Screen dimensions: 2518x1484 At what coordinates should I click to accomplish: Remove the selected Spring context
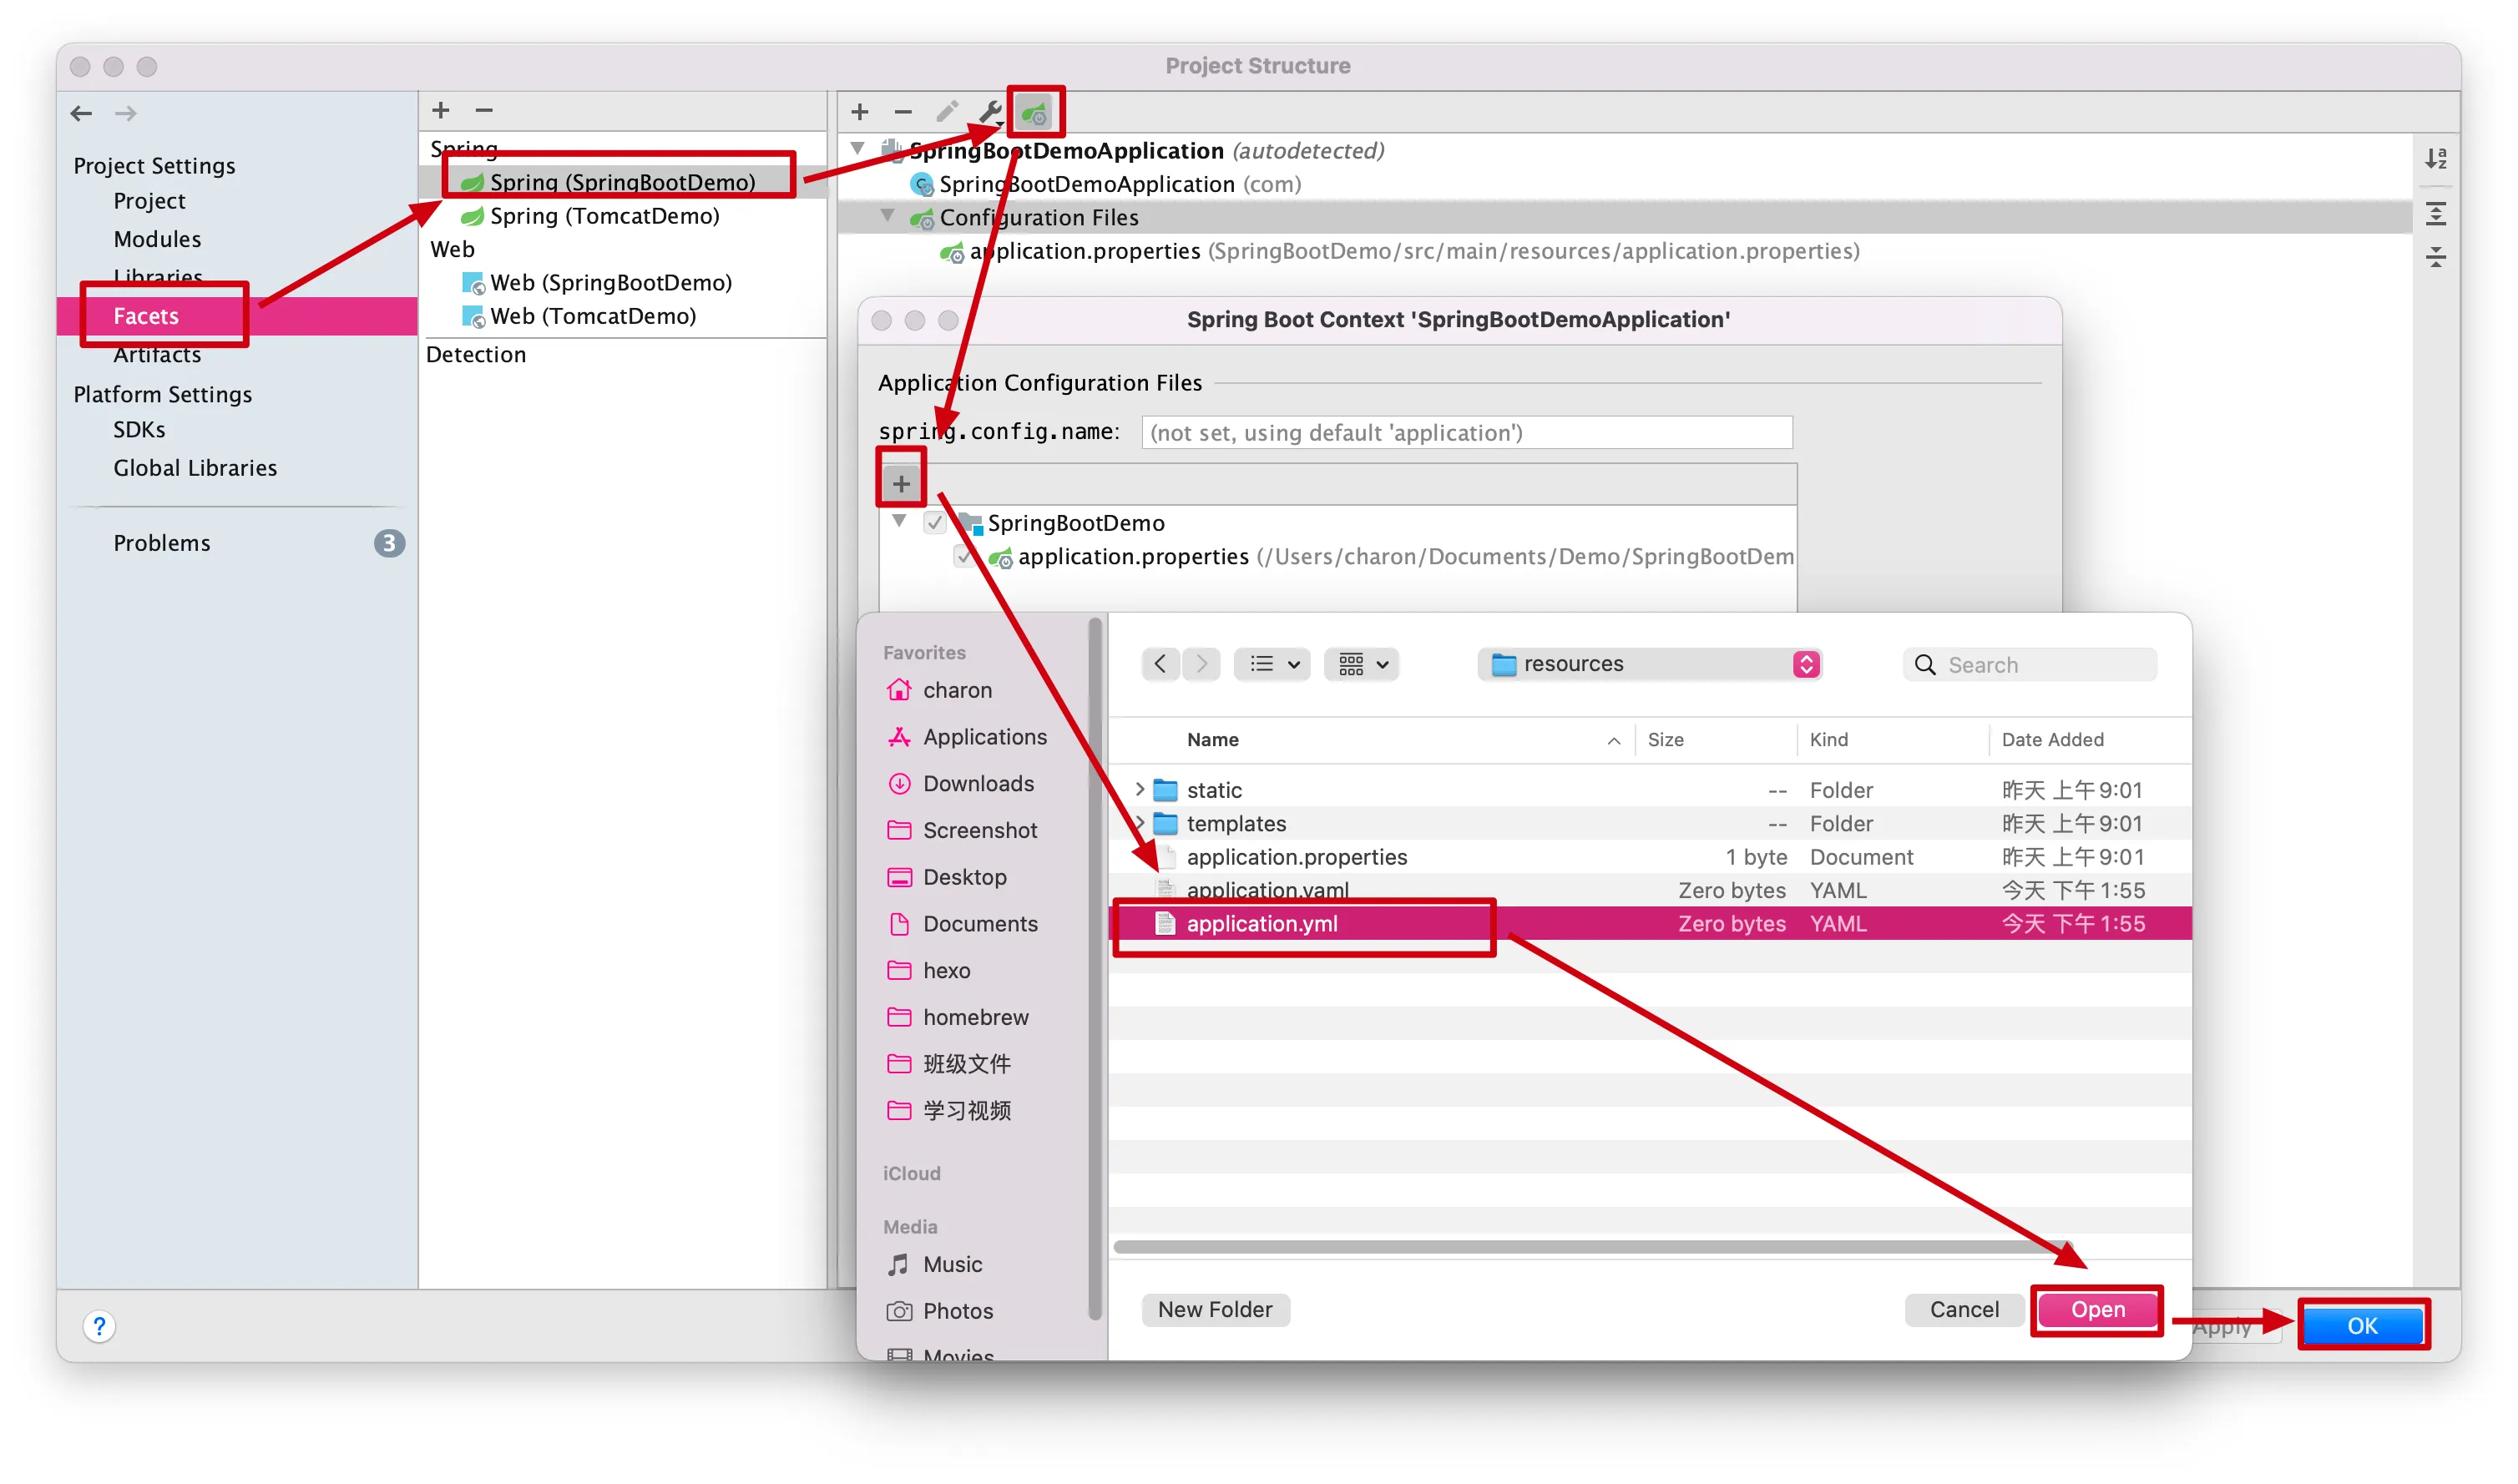coord(903,112)
